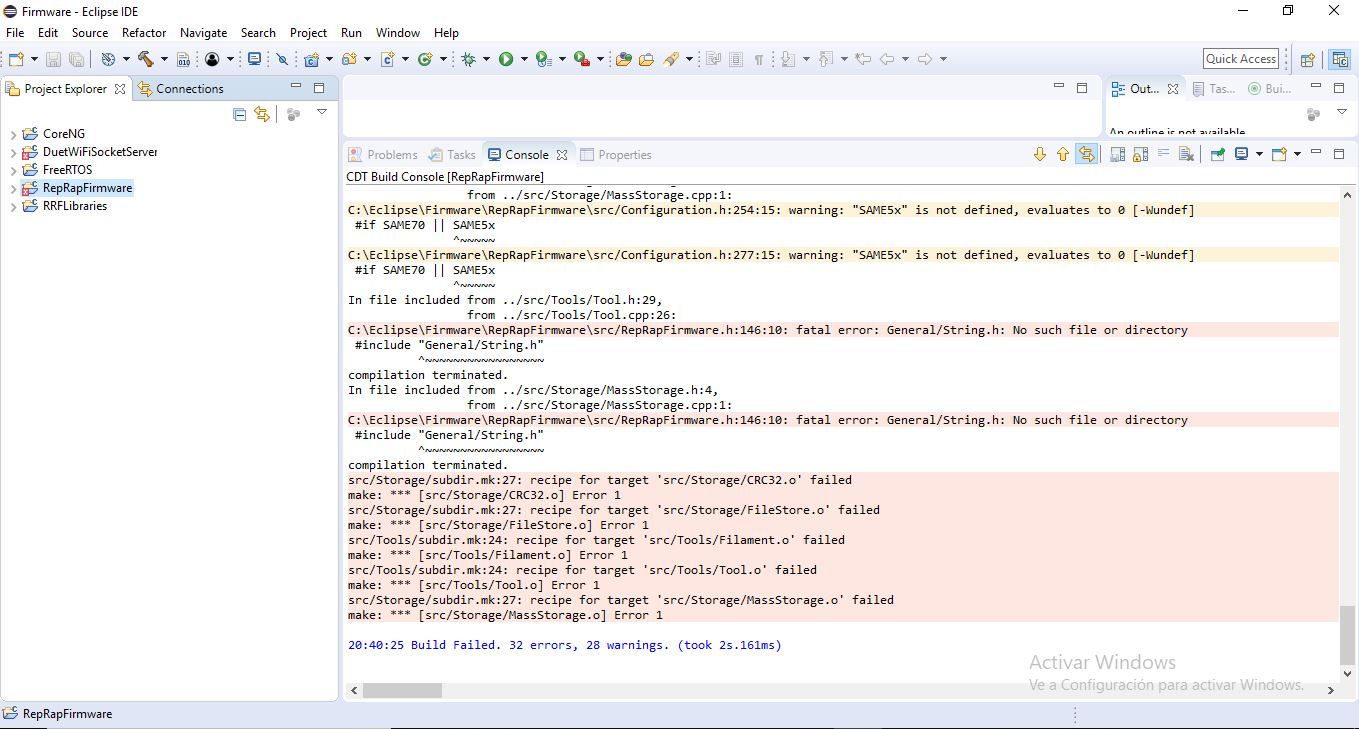Screen dimensions: 1359x729
Task: Click the Console vertical scrollbar thumb
Action: [1347, 635]
